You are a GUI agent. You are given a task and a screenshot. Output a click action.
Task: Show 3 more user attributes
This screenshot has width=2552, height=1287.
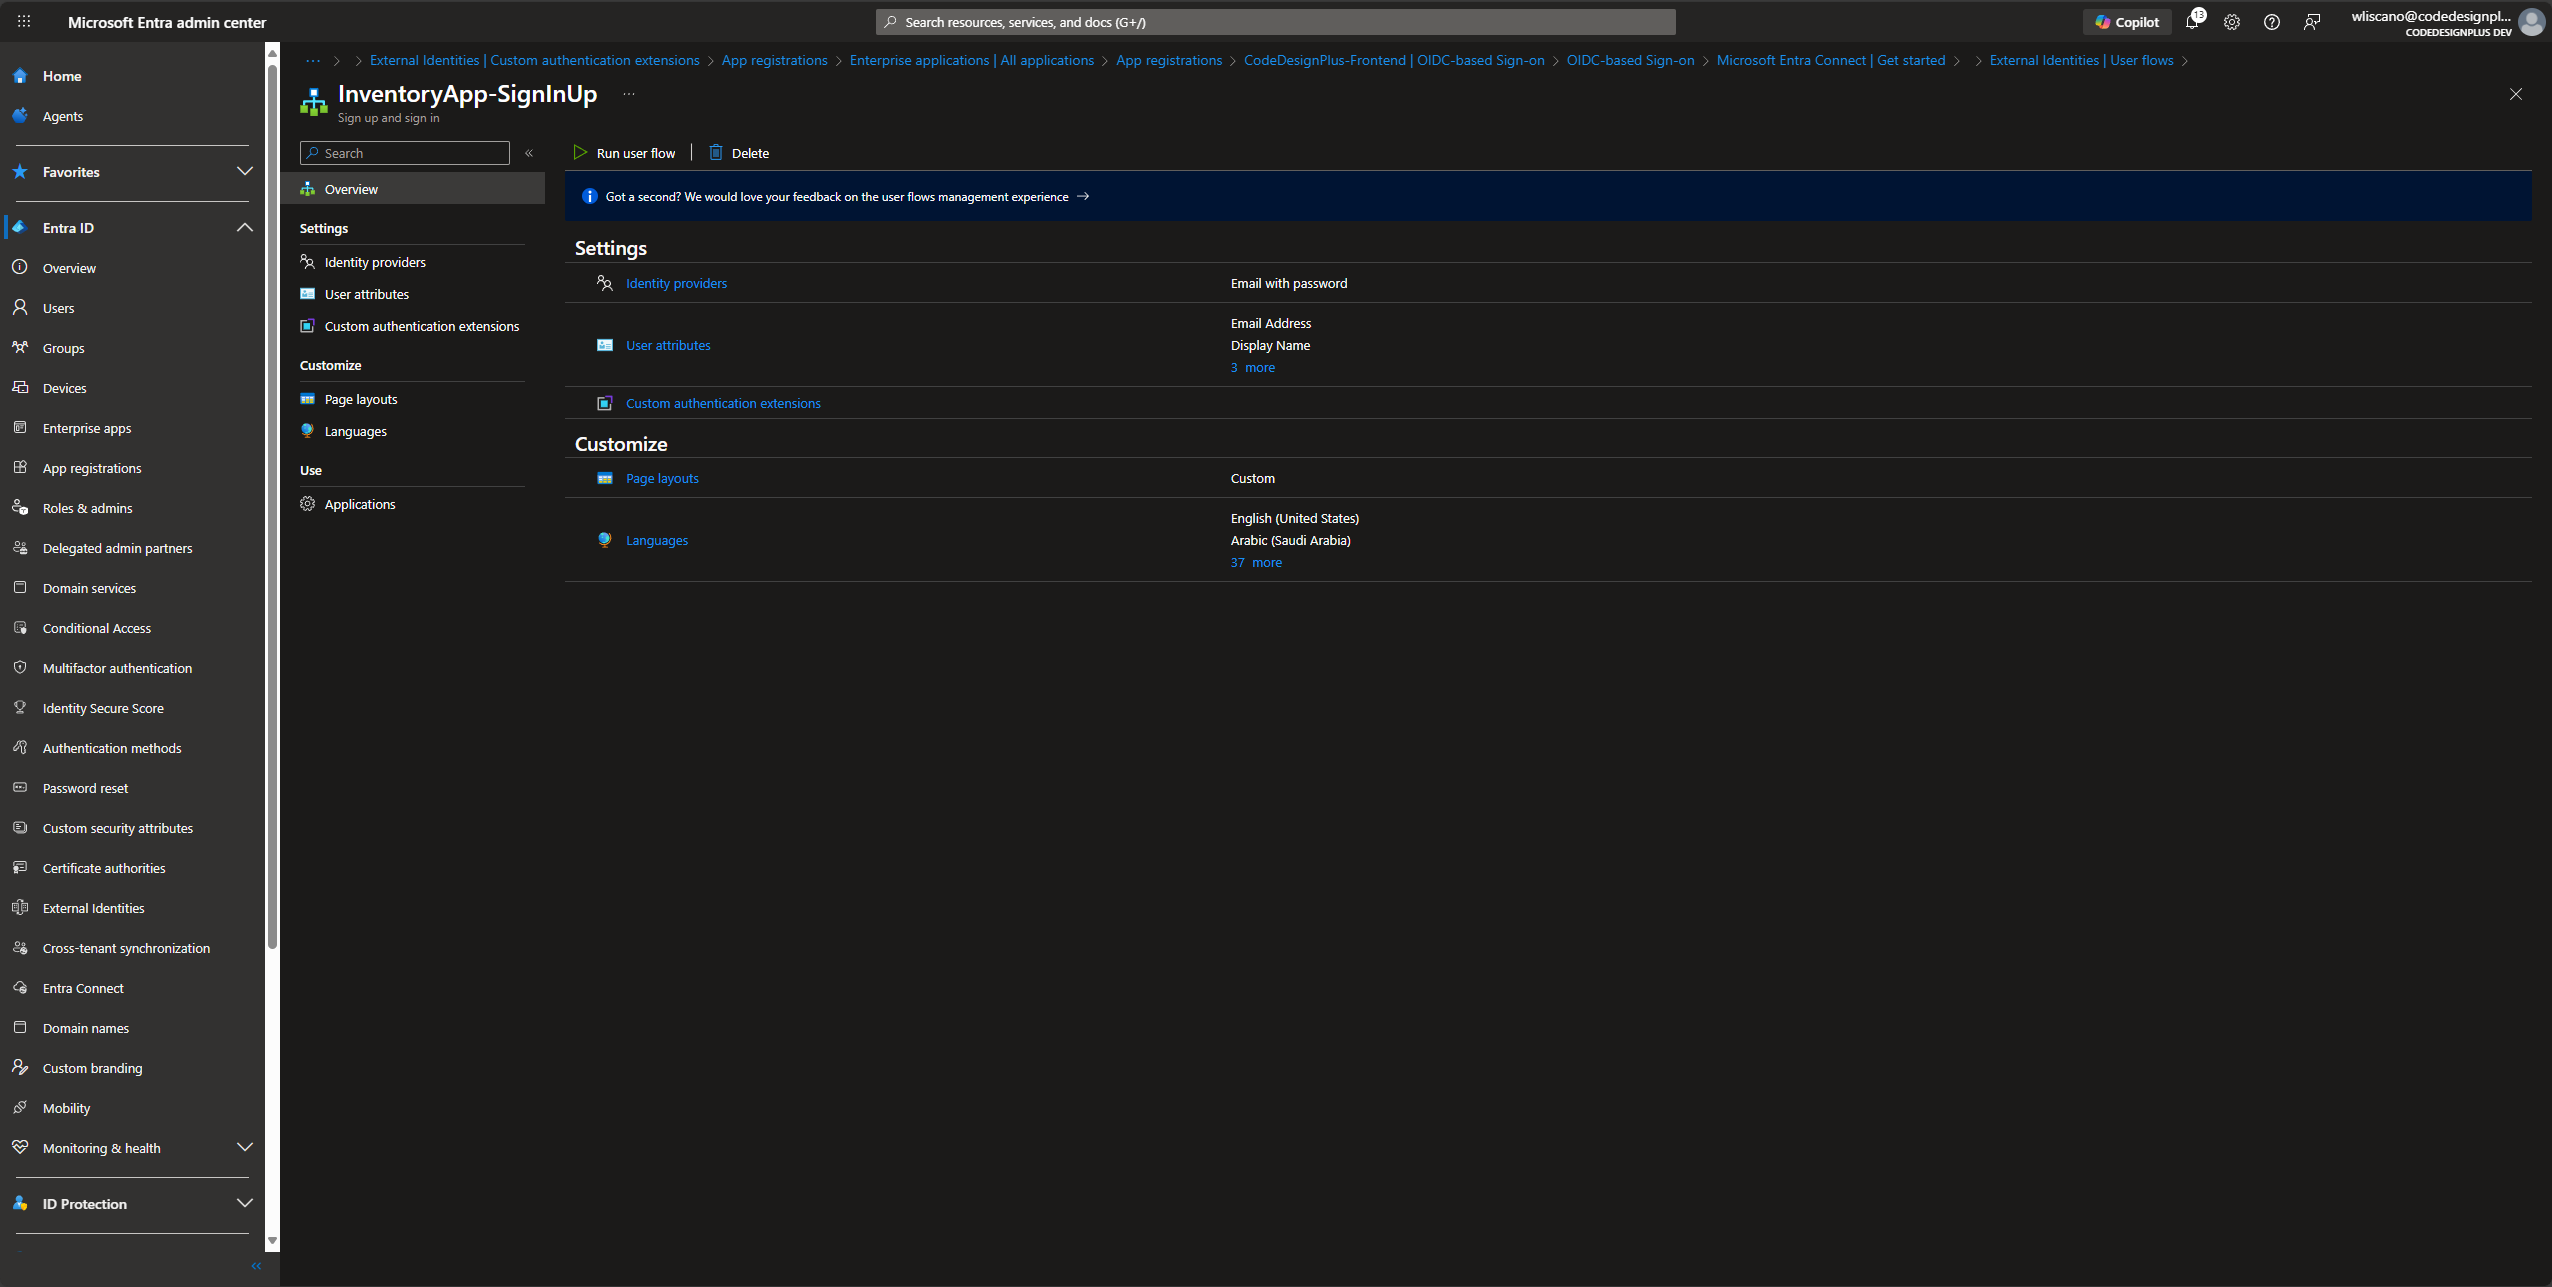pyautogui.click(x=1253, y=367)
